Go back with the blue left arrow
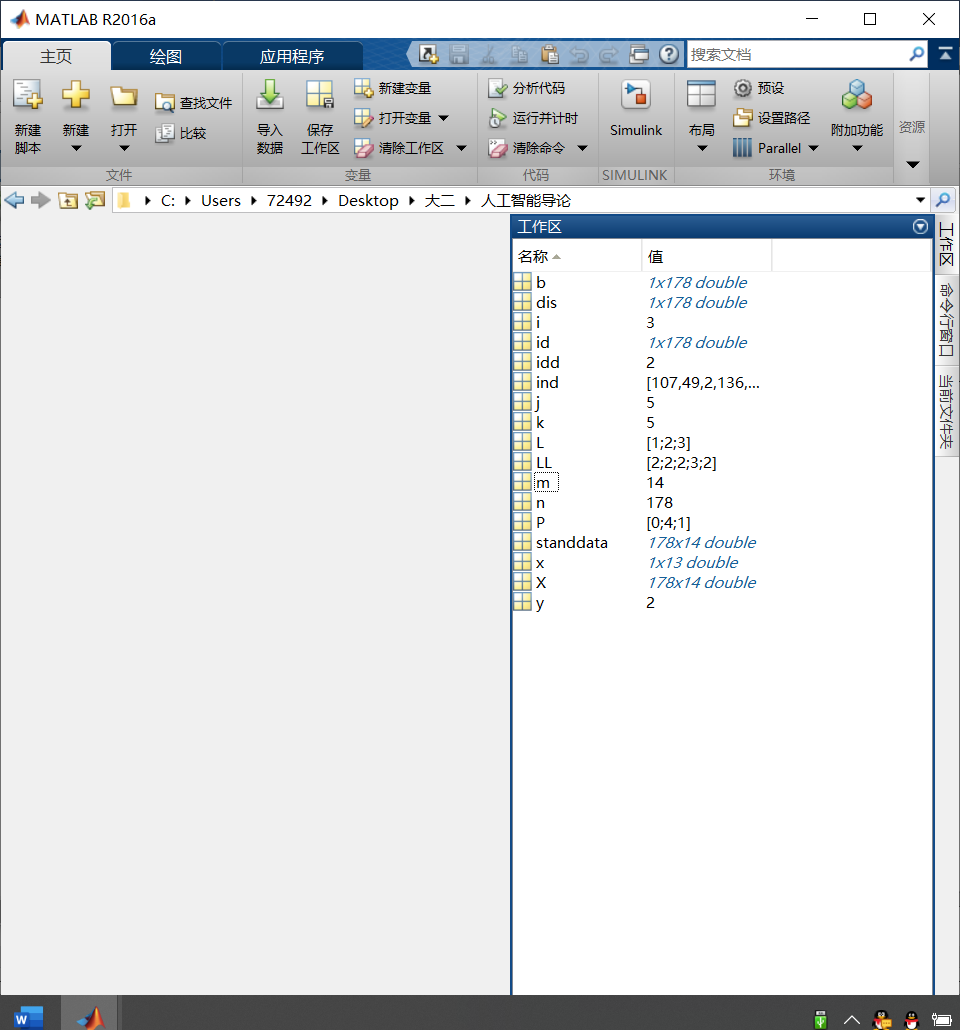 (14, 200)
